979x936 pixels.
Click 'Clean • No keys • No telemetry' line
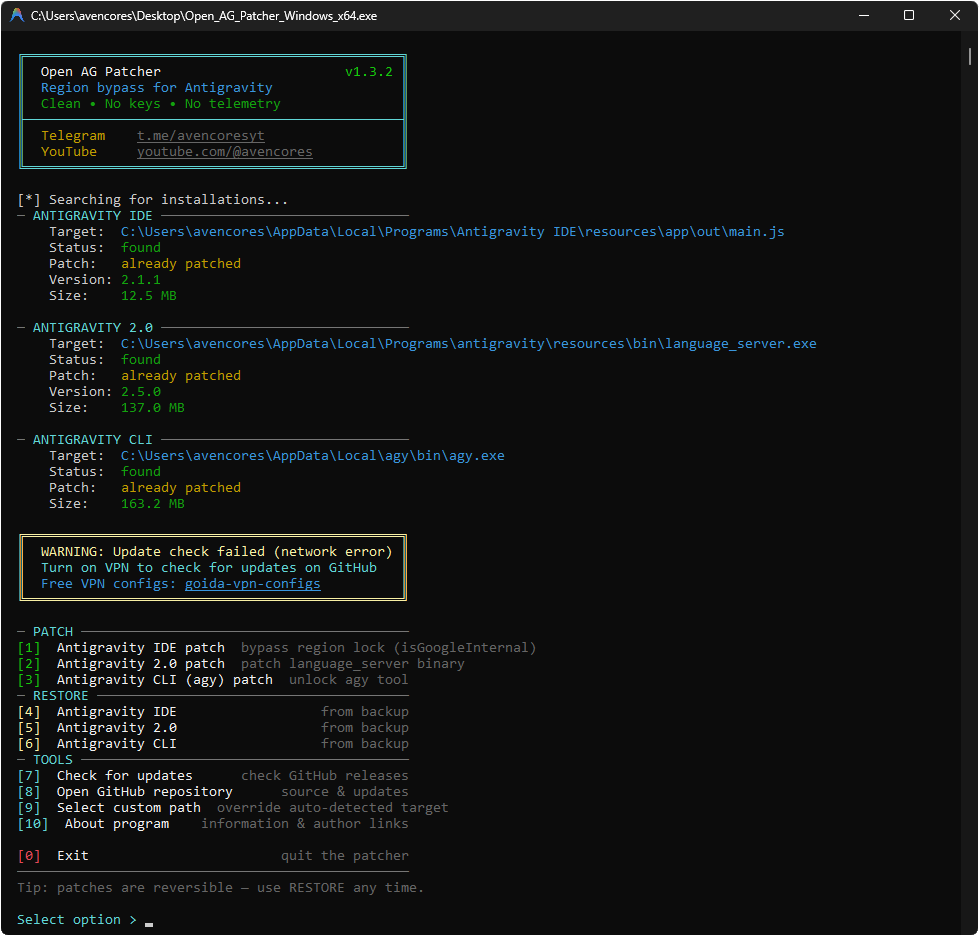click(160, 104)
